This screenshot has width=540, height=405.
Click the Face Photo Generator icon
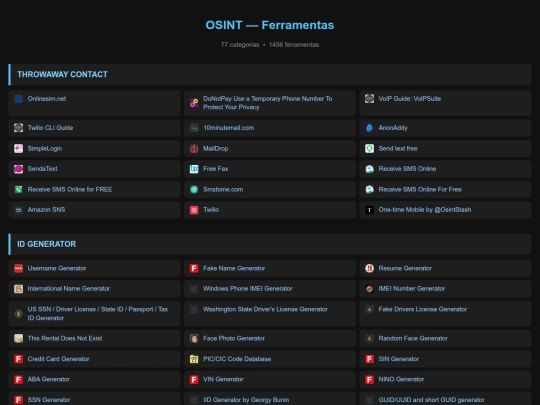pos(194,339)
